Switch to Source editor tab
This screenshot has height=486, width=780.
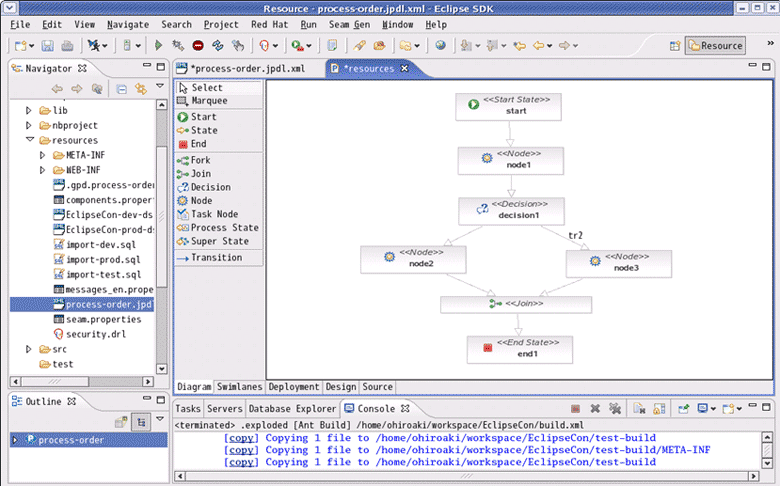(378, 387)
